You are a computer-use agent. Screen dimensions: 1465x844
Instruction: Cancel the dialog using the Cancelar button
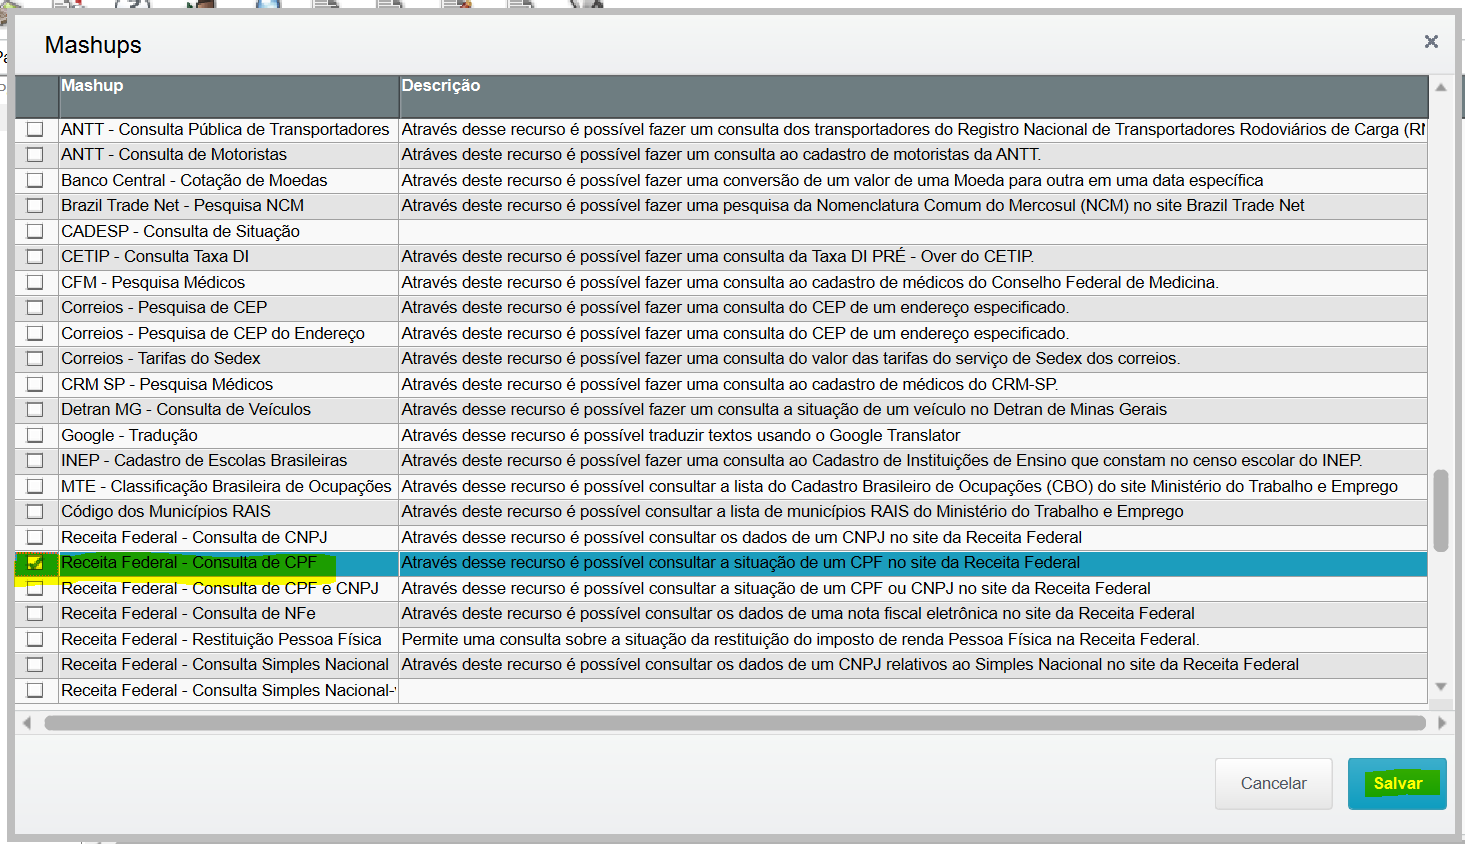[x=1273, y=783]
